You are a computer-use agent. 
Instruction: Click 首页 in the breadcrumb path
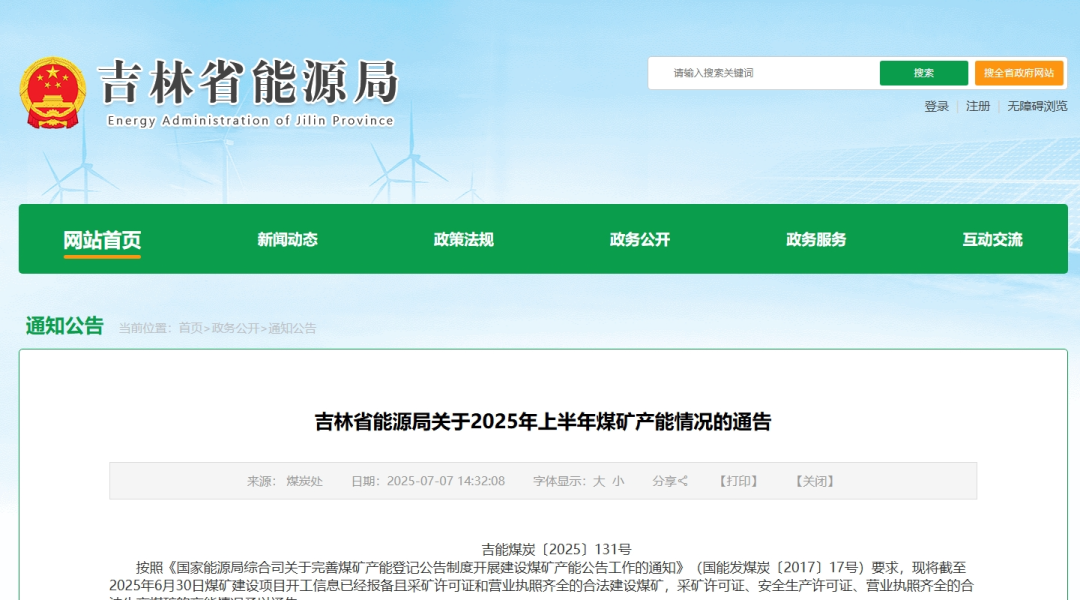tap(190, 328)
